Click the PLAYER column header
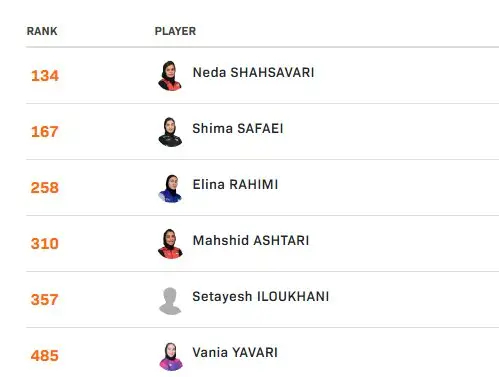 (175, 31)
